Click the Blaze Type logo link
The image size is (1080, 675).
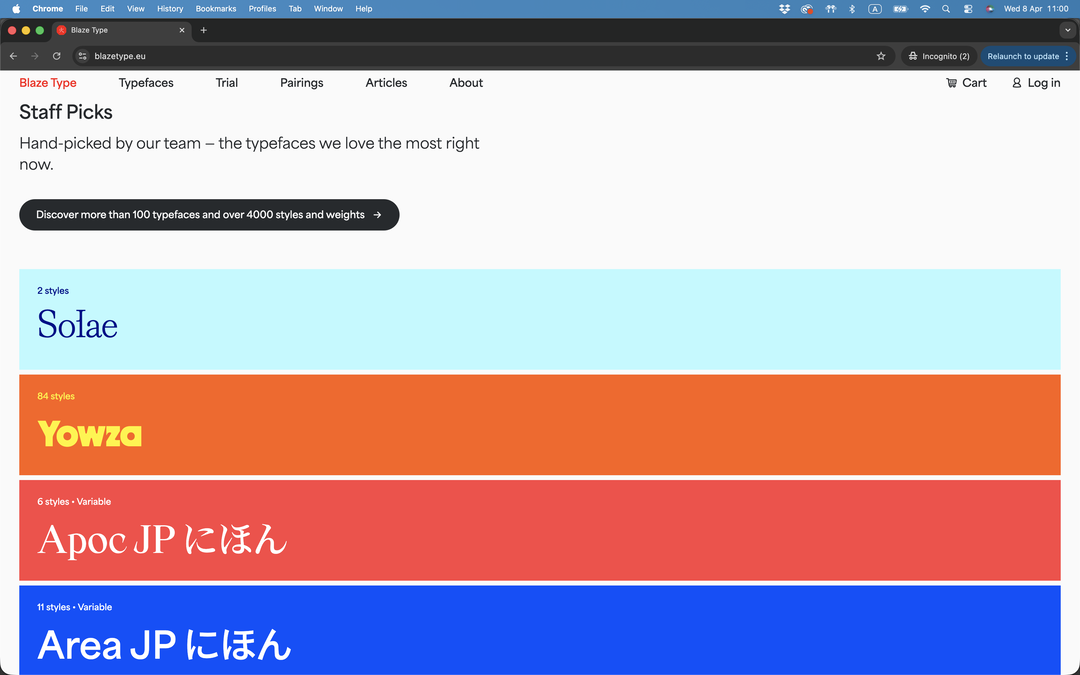click(x=48, y=83)
